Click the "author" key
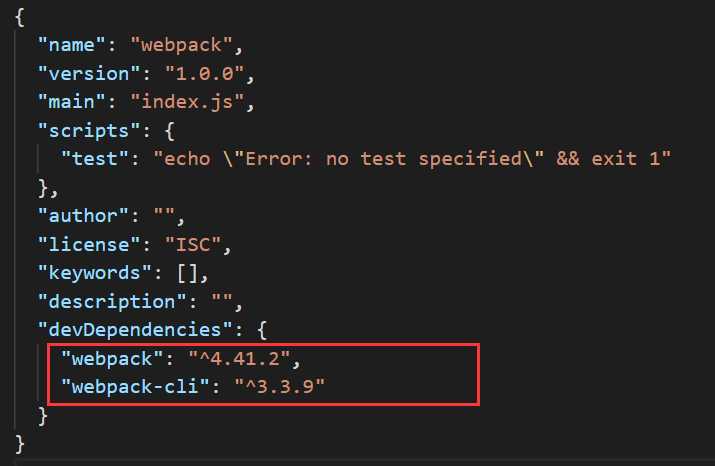This screenshot has height=466, width=715. (x=83, y=216)
